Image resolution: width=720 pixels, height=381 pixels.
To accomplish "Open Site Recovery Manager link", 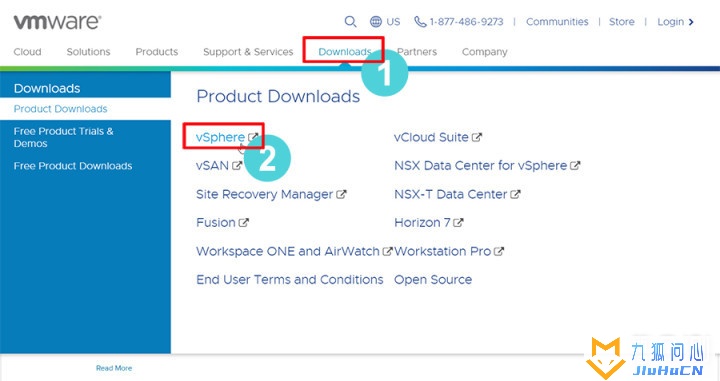I will click(x=264, y=194).
